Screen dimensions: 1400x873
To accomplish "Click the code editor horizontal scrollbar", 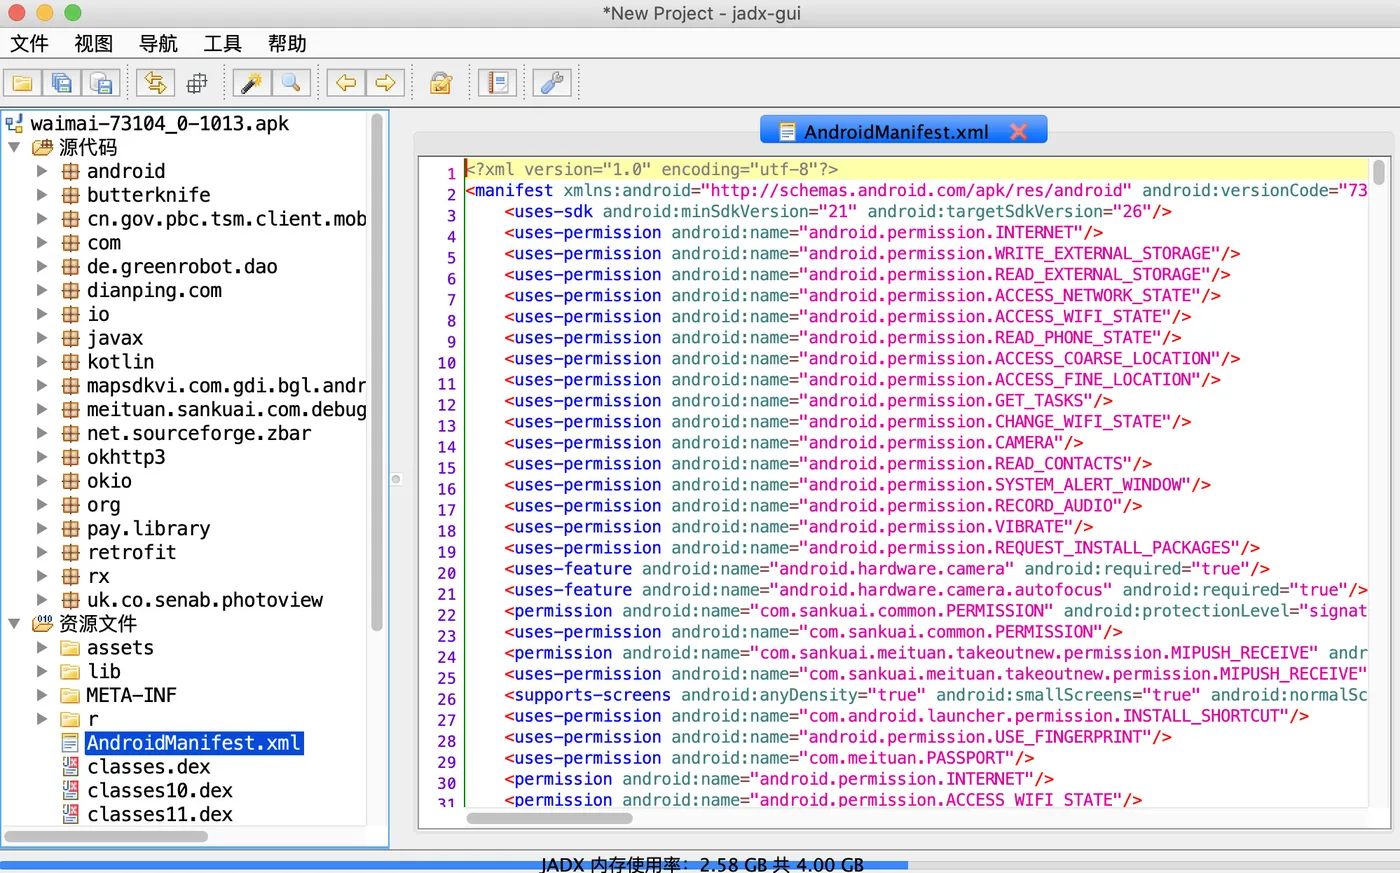I will [x=550, y=818].
